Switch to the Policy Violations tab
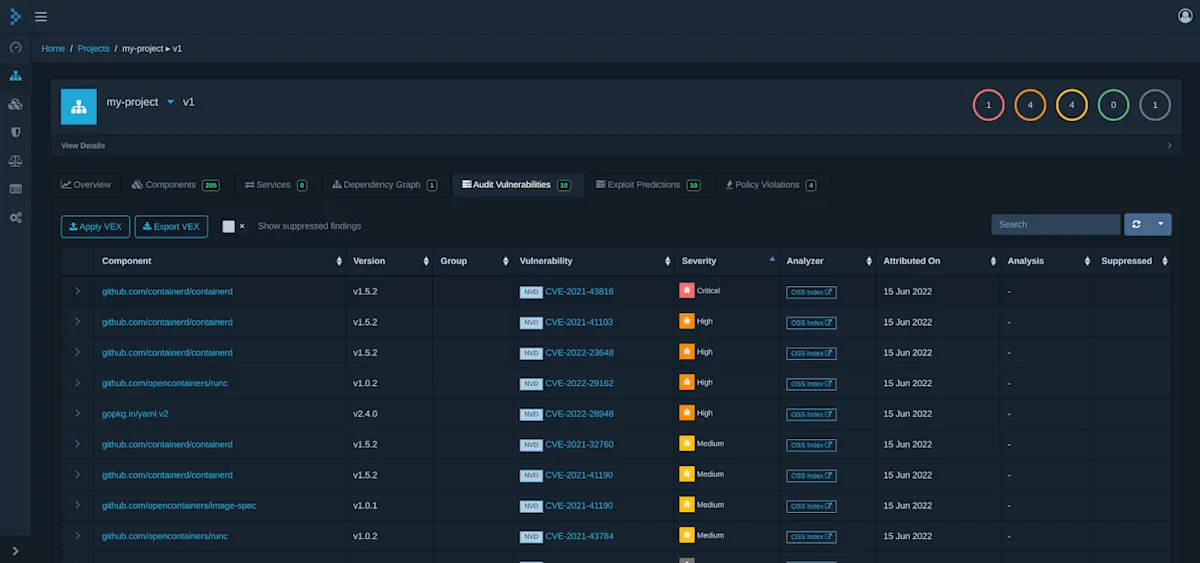 (771, 185)
